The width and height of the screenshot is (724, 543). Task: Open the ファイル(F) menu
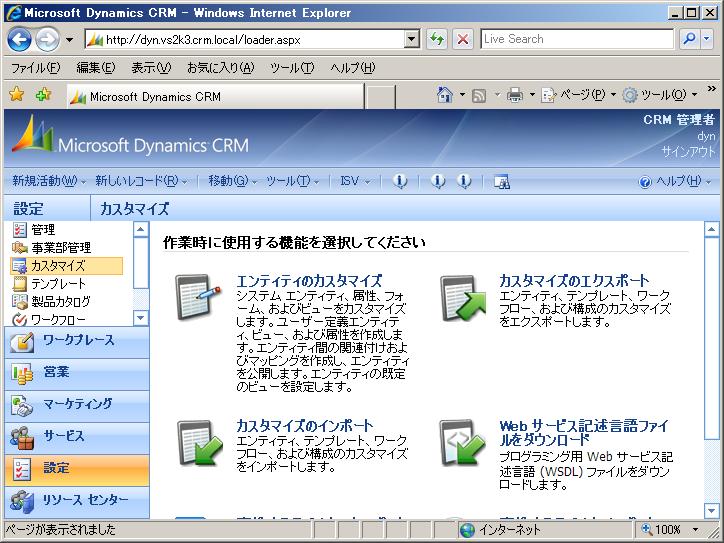pos(36,68)
